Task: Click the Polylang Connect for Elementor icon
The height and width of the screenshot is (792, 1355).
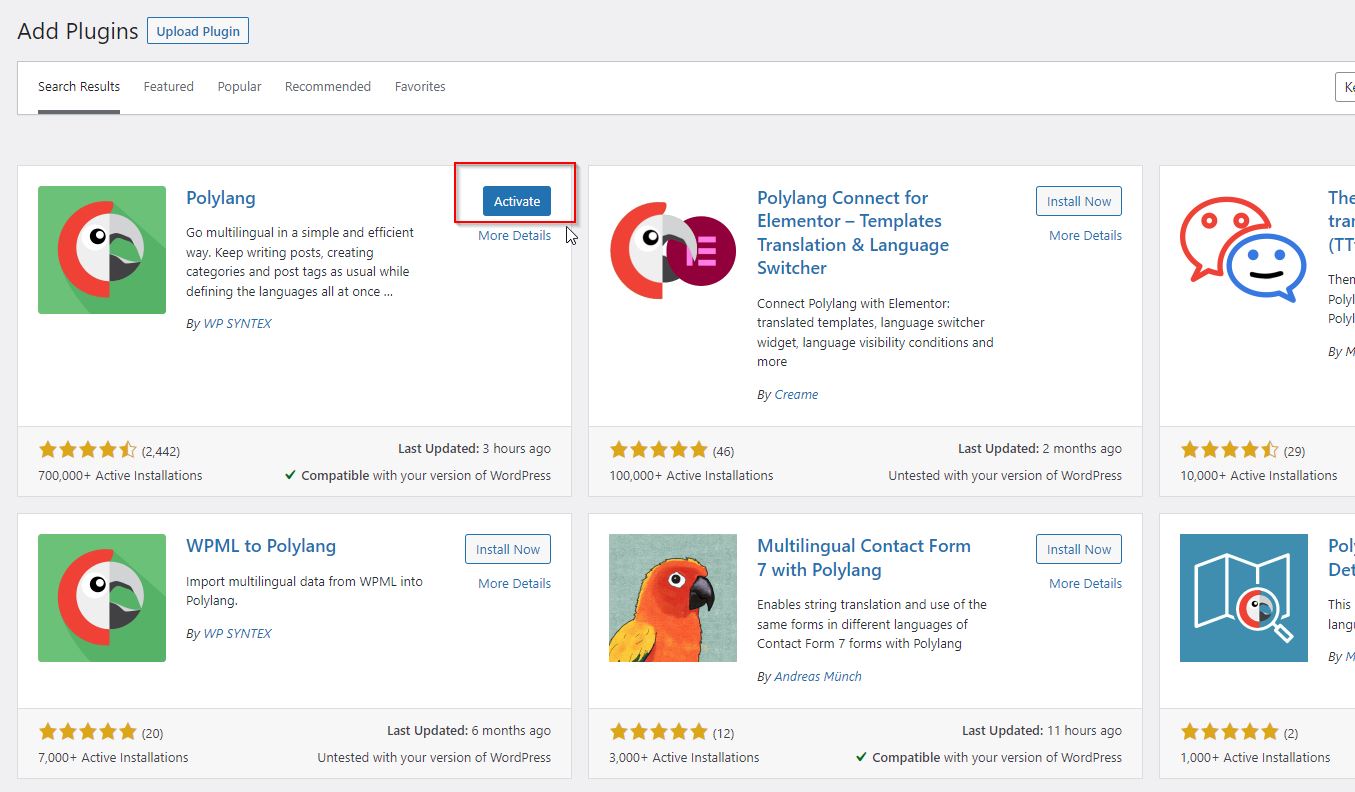Action: (x=673, y=250)
